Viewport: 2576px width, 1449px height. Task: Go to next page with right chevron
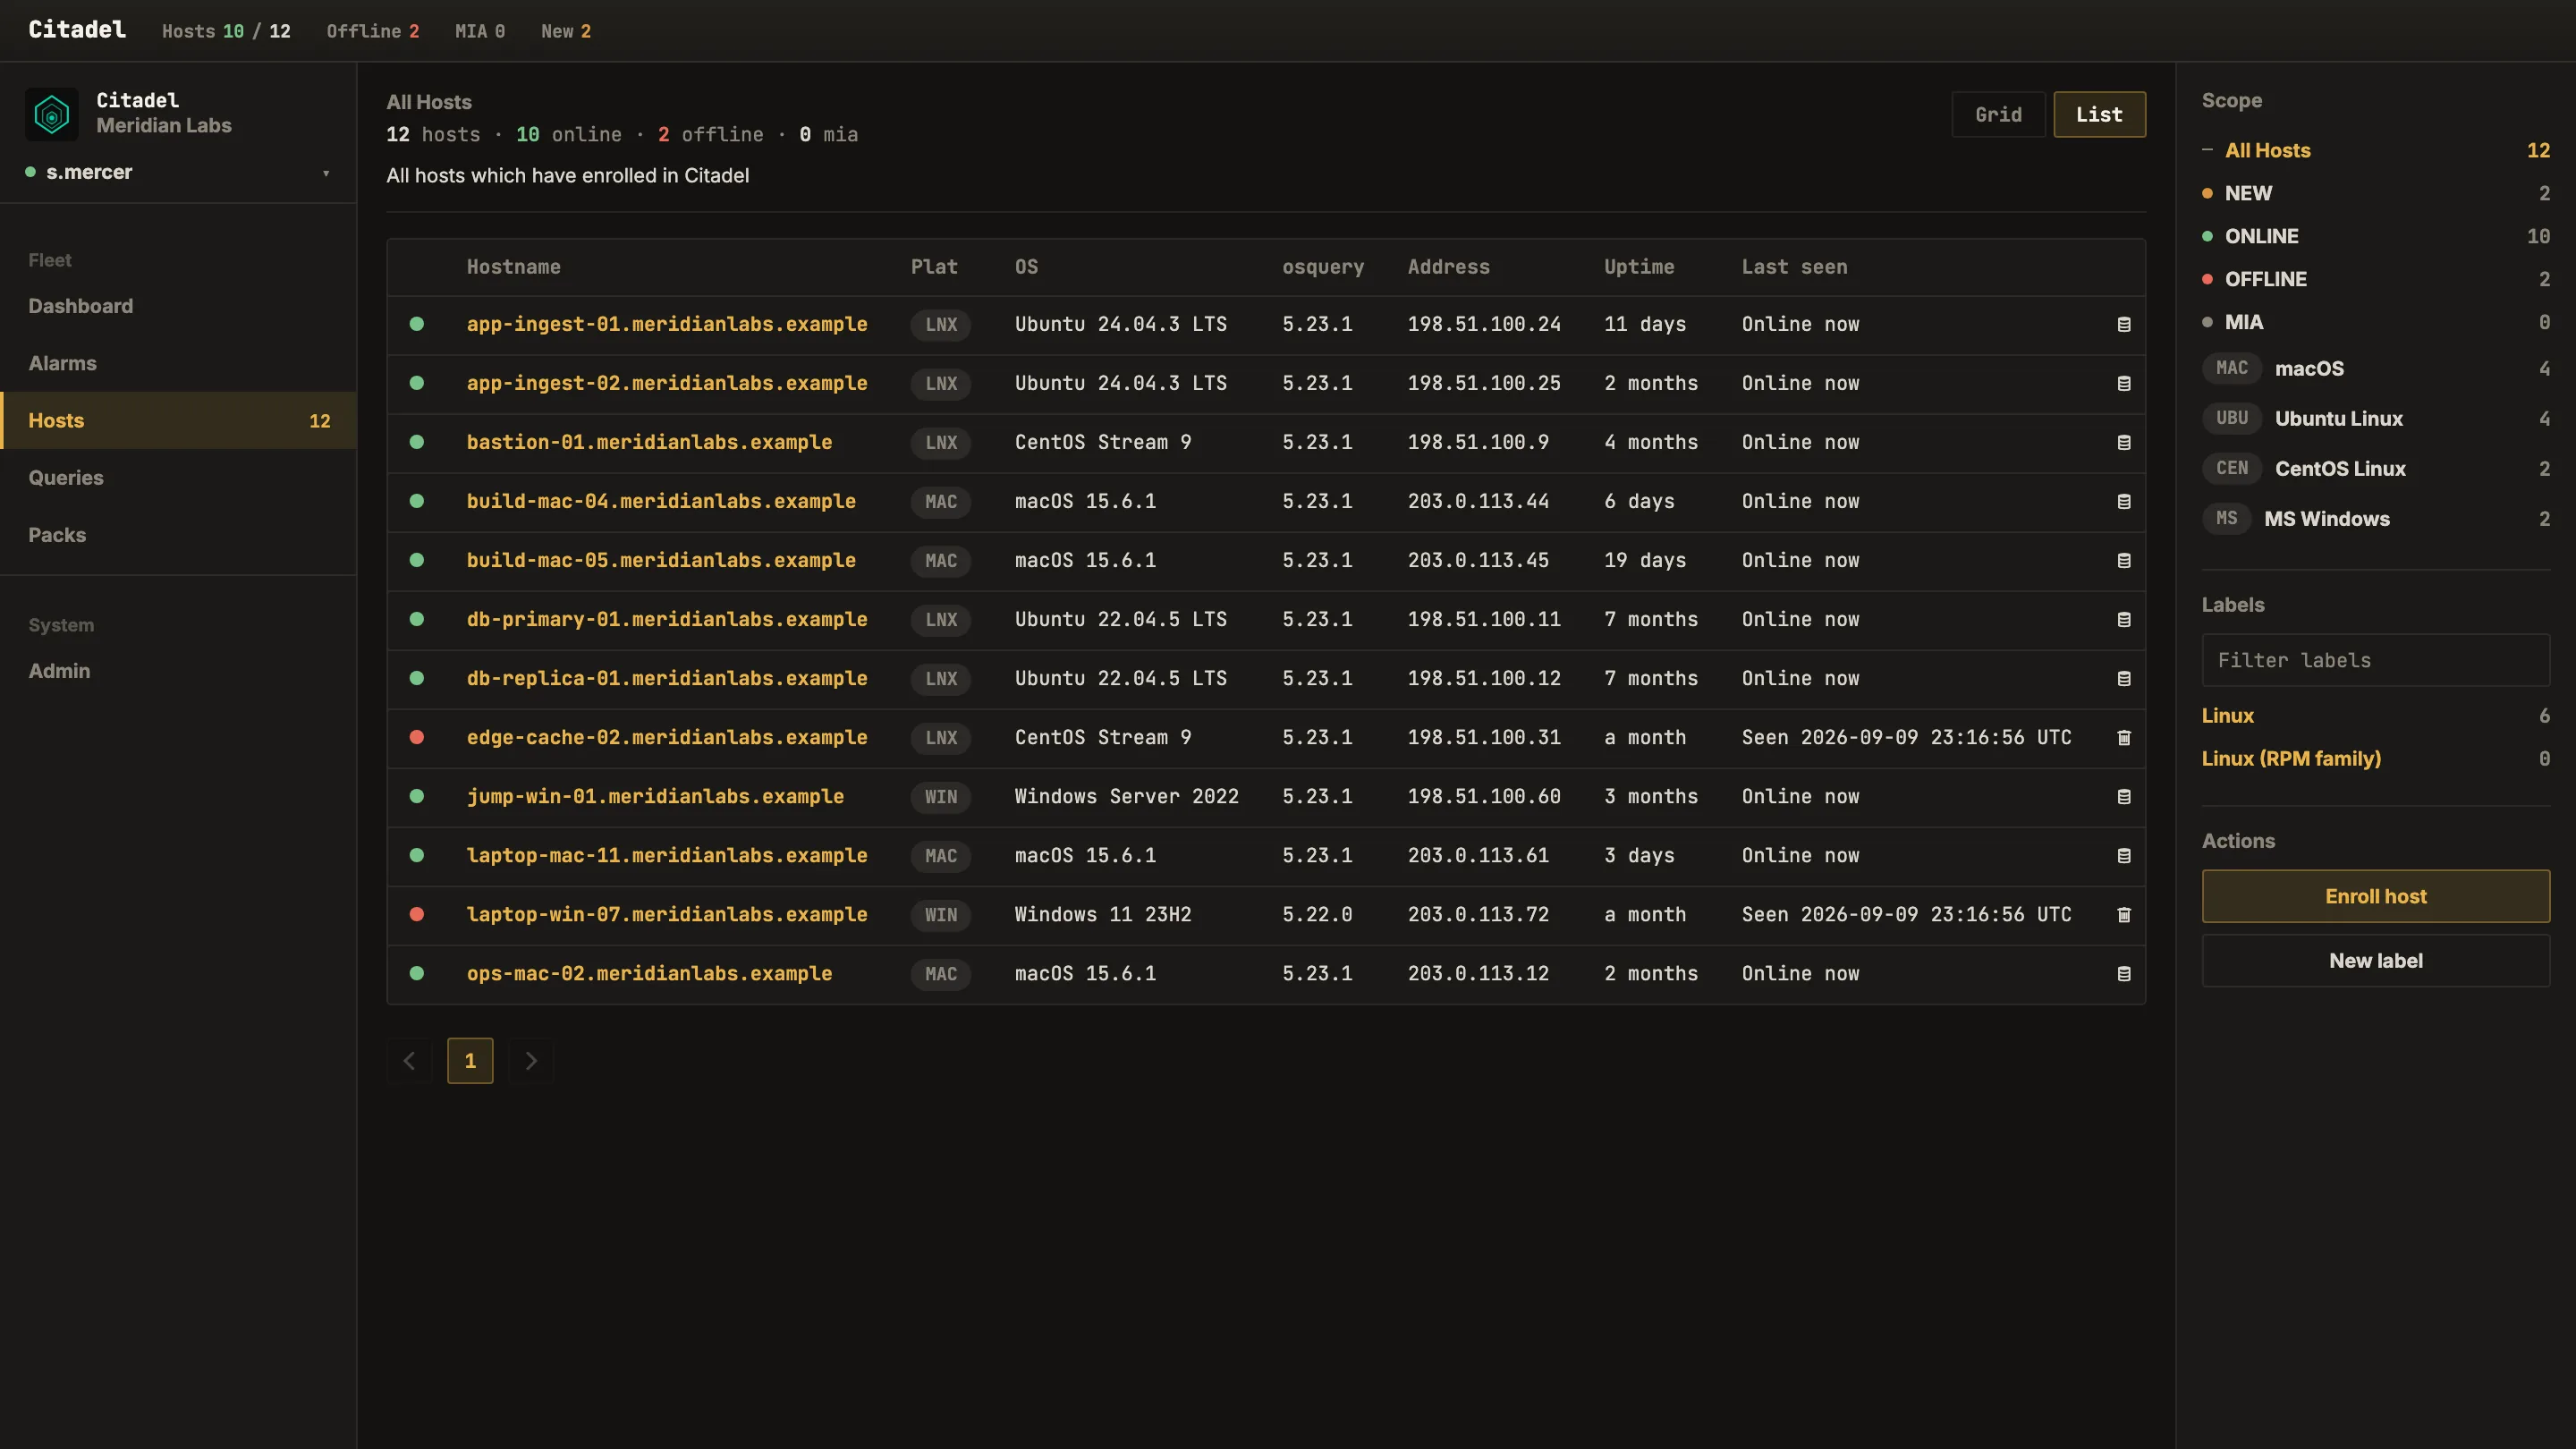pos(531,1061)
